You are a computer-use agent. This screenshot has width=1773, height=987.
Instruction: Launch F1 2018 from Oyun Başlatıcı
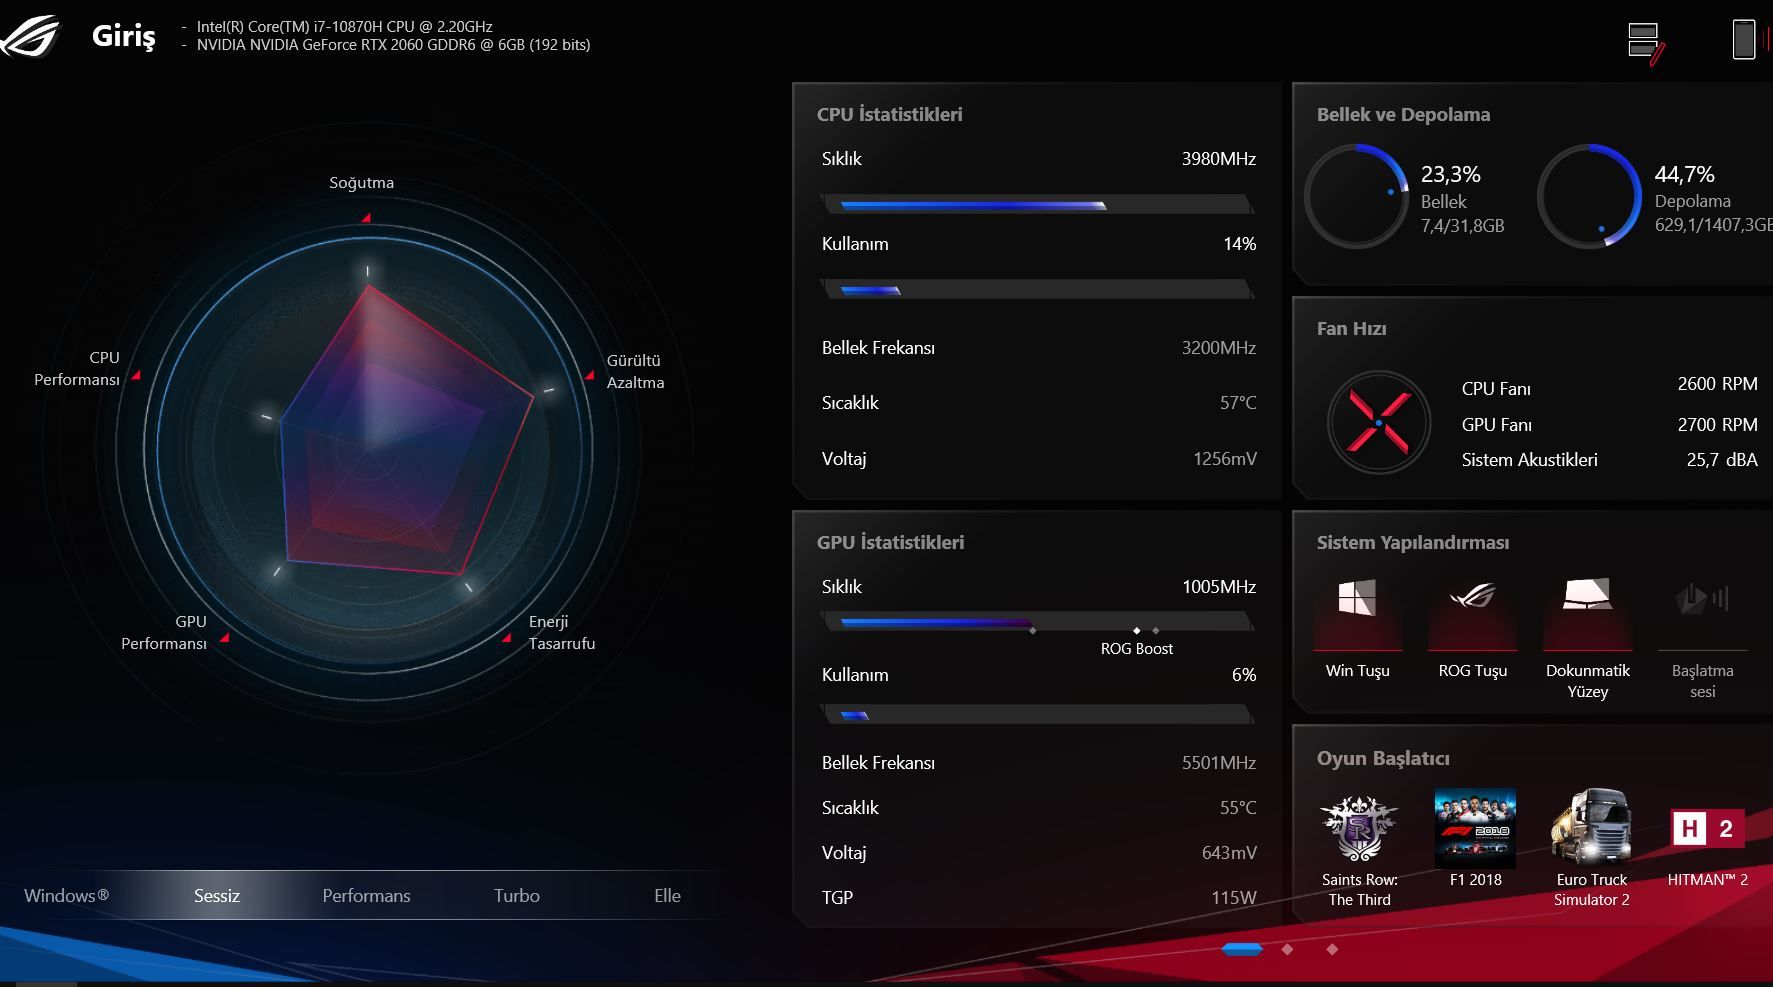click(1475, 838)
